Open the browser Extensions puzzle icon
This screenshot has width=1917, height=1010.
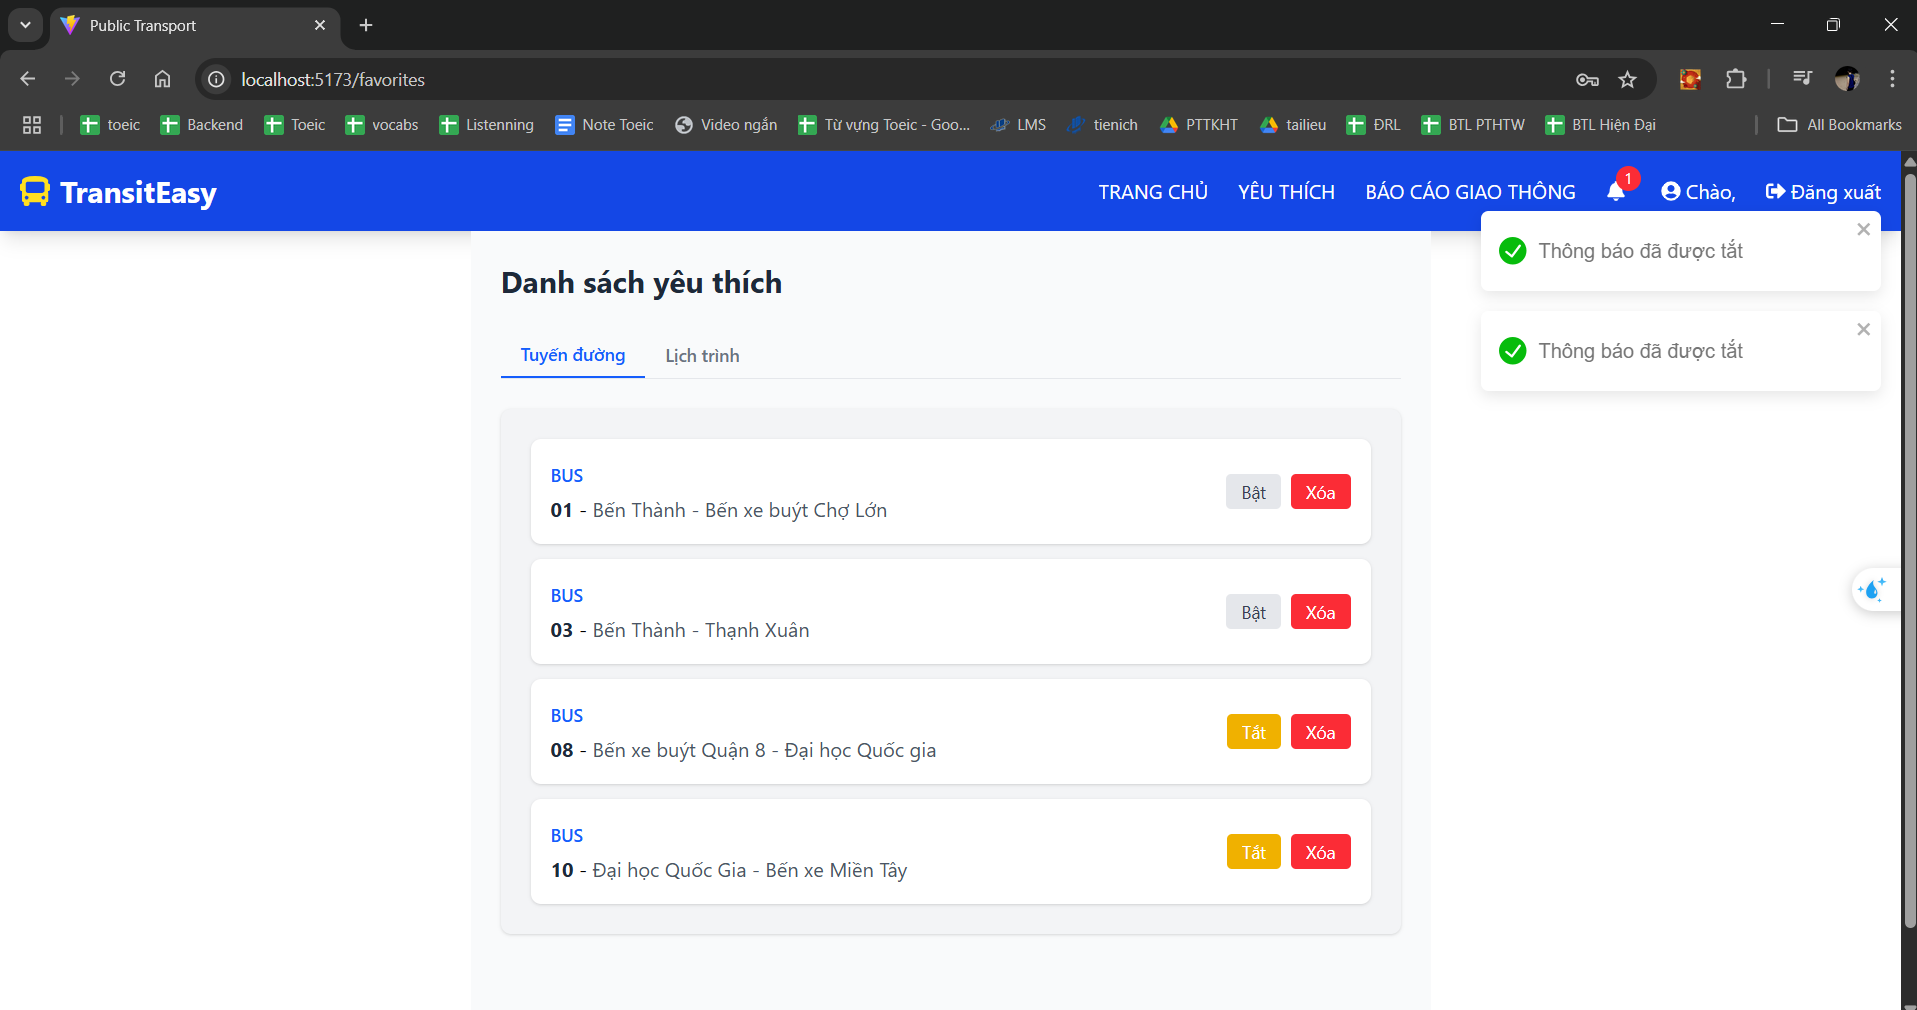point(1736,80)
